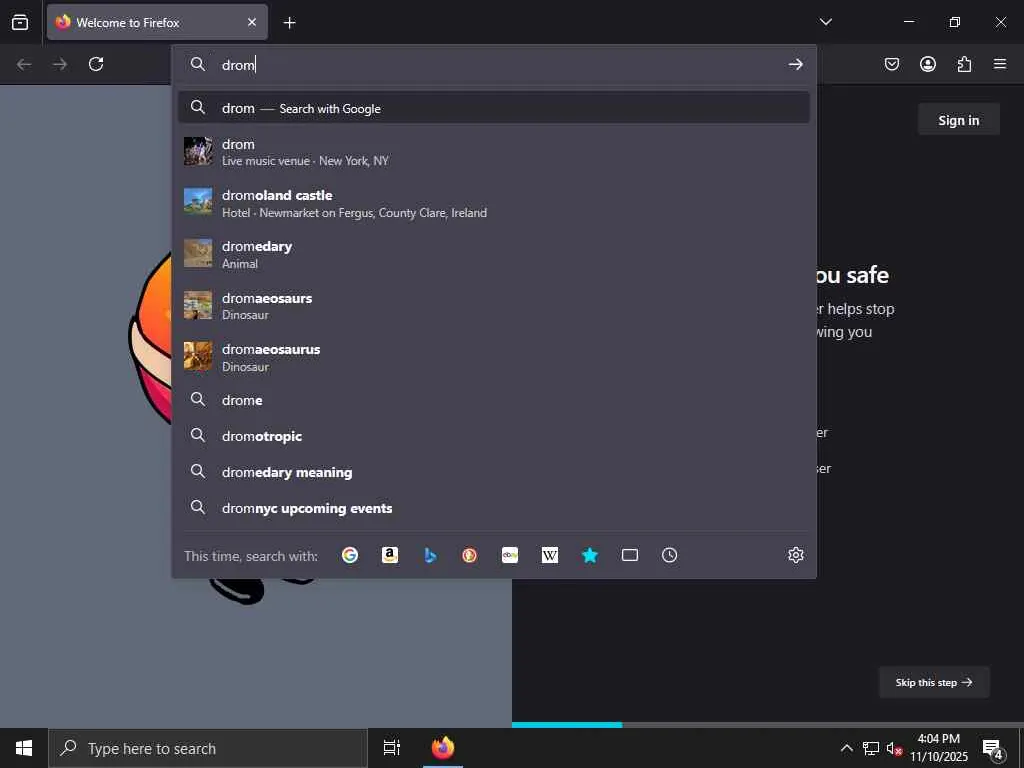Choose the dromedary Animal suggestion
This screenshot has height=768, width=1024.
[494, 254]
